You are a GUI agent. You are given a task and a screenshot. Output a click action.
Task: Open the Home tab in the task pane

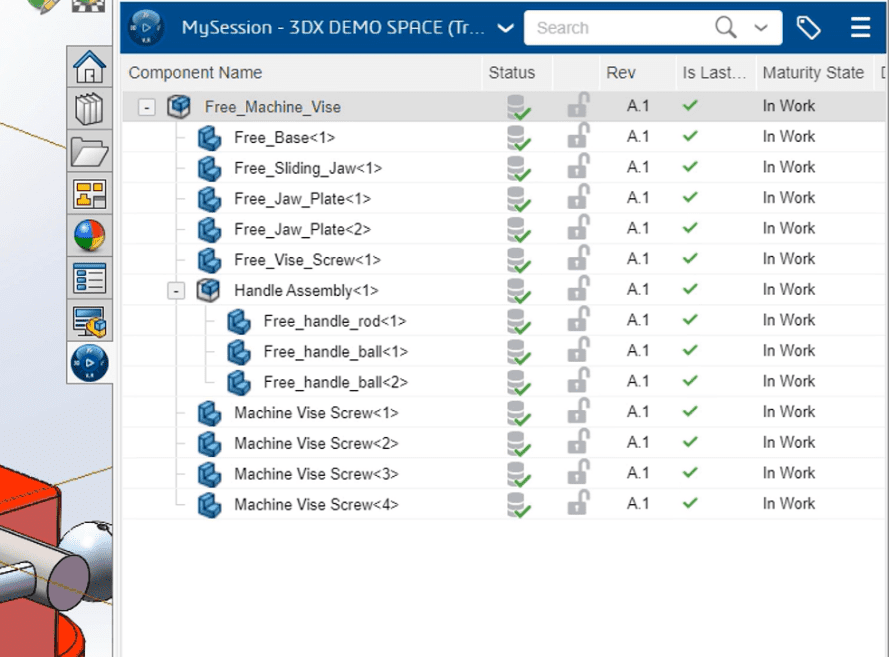pos(90,67)
